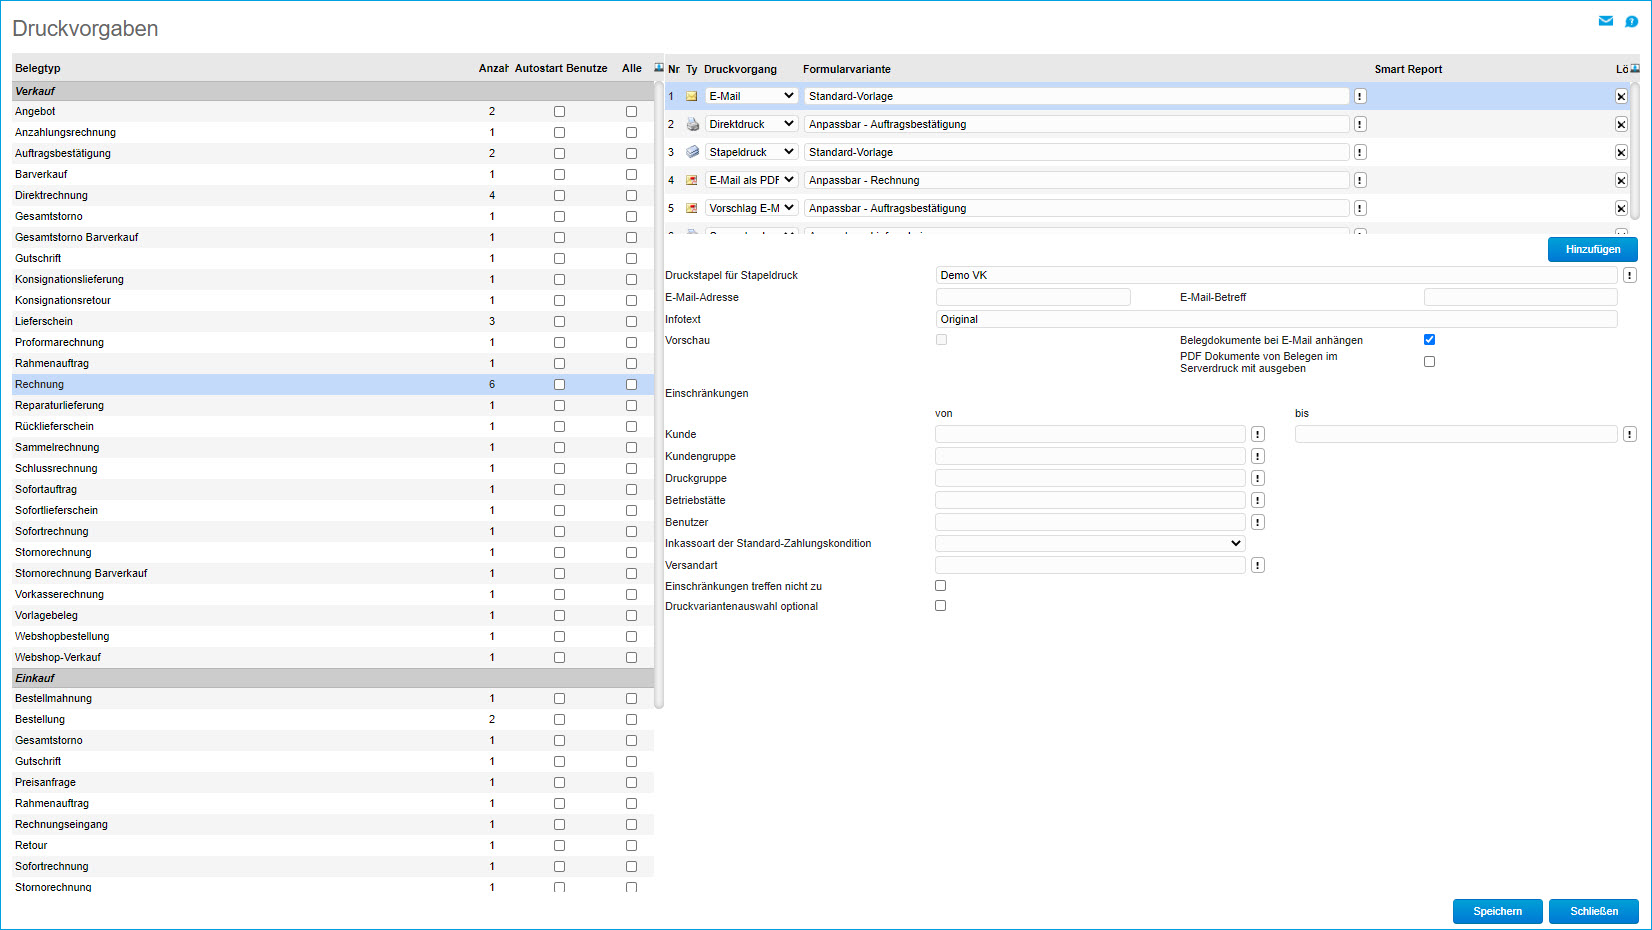
Task: Open lookup for Kunde von field
Action: click(x=1258, y=434)
